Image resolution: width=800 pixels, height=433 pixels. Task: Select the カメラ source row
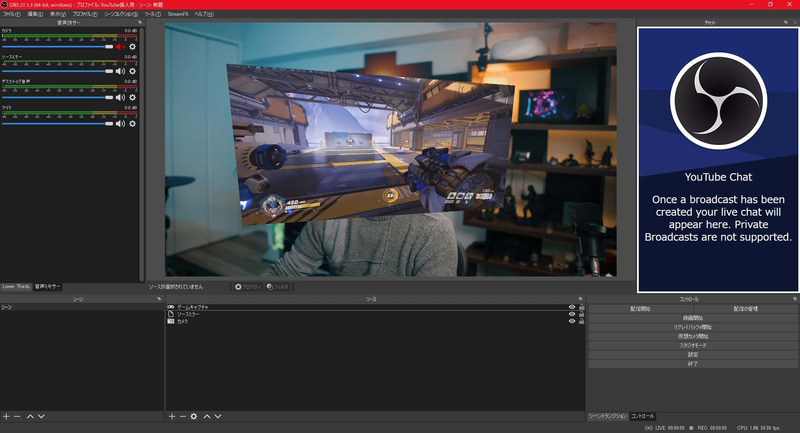click(x=375, y=321)
